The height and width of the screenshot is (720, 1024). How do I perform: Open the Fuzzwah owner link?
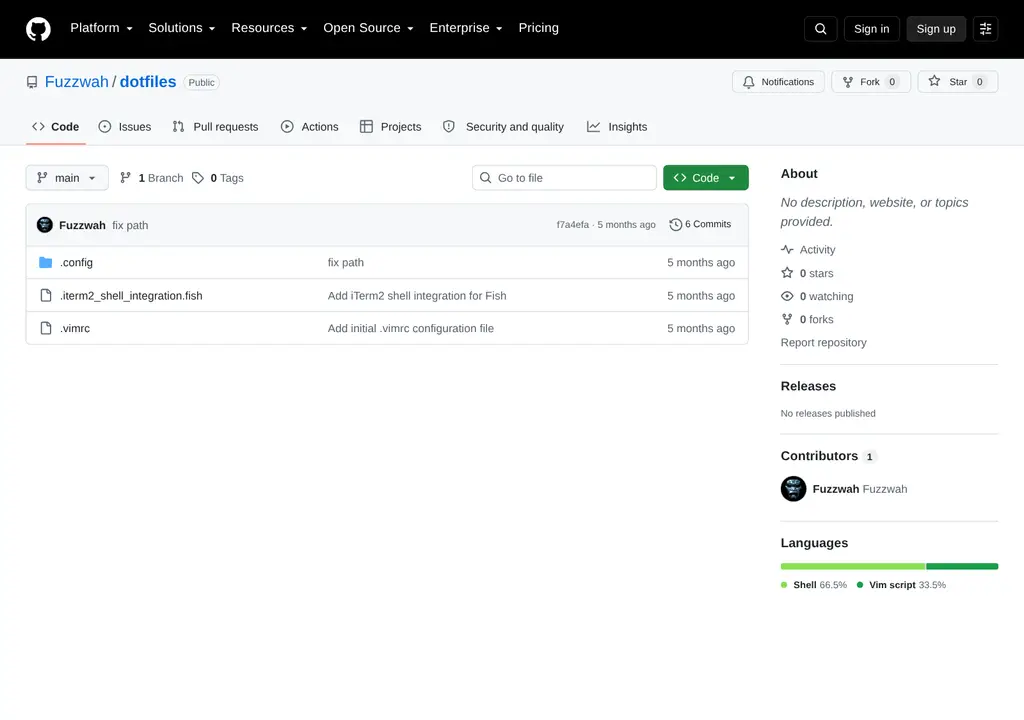[x=76, y=82]
